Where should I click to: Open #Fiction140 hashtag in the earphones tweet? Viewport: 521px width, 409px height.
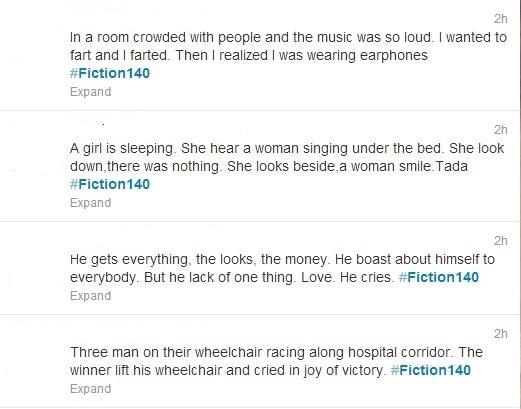pos(110,73)
